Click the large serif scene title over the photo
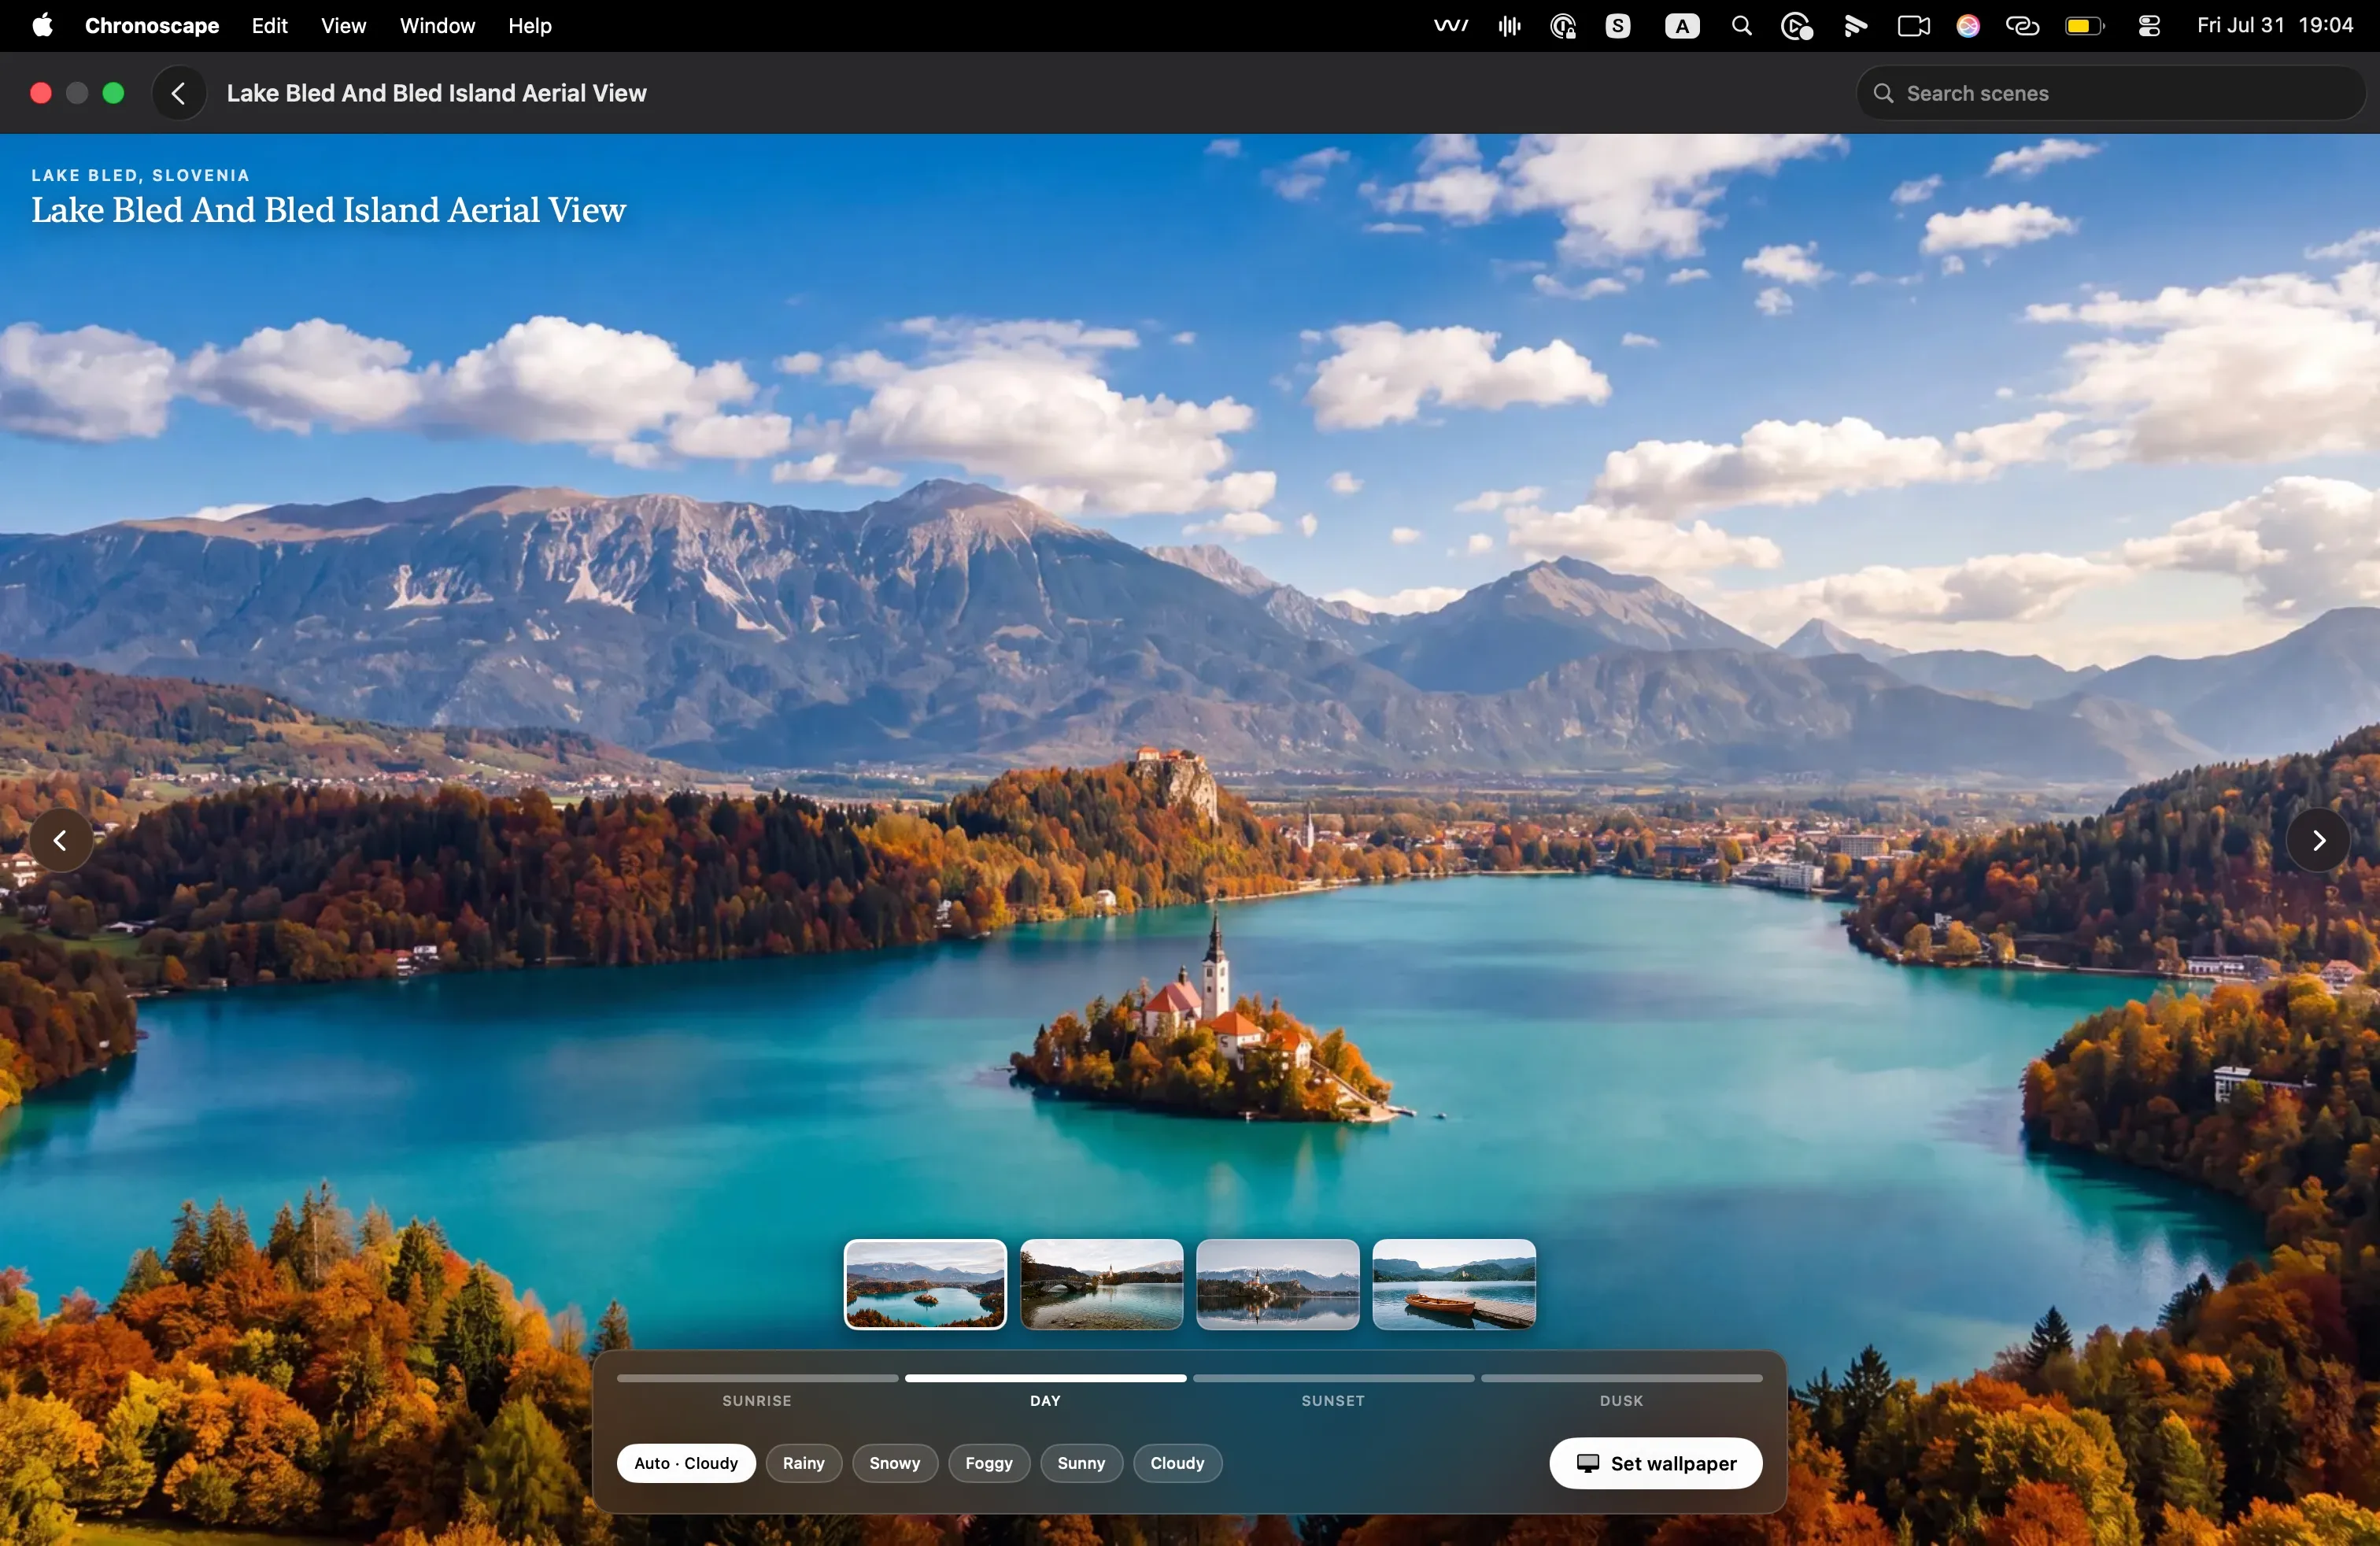 (x=328, y=210)
